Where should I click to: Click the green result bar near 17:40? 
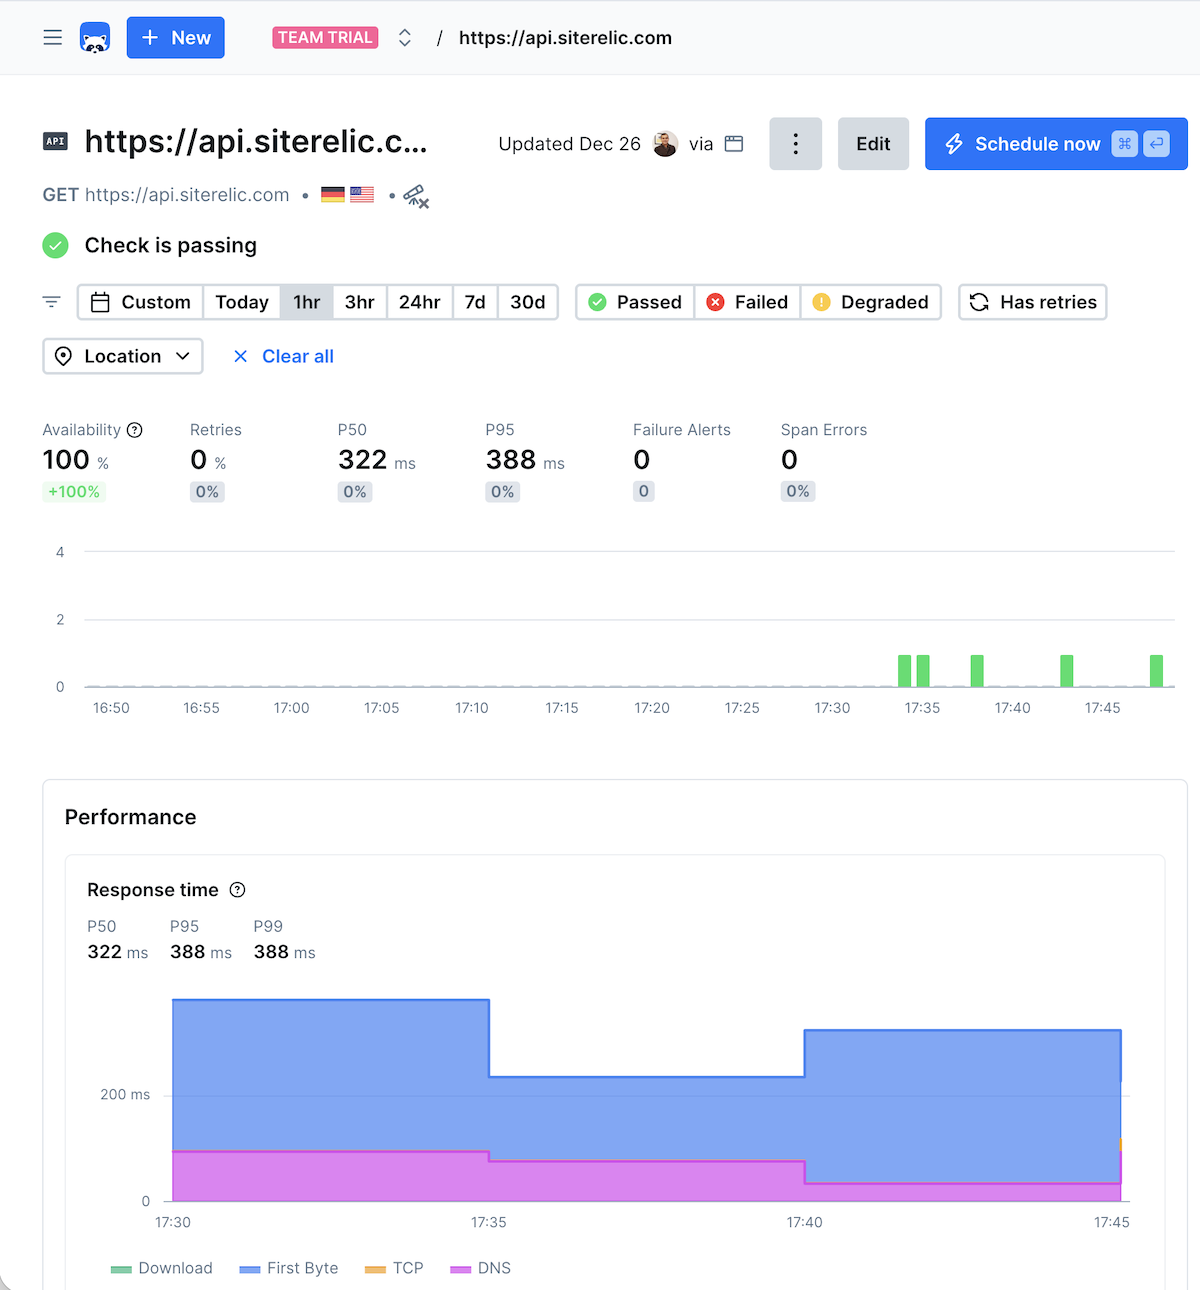(977, 671)
